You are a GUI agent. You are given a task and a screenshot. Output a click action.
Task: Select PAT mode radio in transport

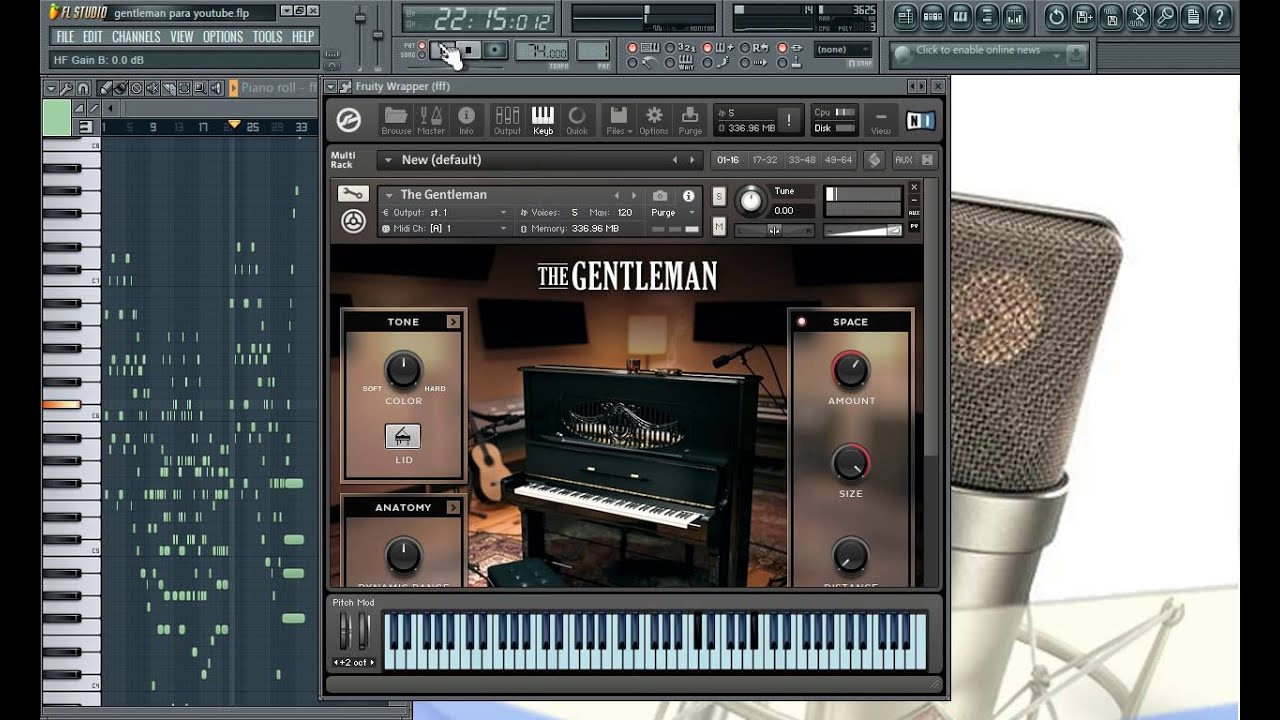pyautogui.click(x=422, y=45)
